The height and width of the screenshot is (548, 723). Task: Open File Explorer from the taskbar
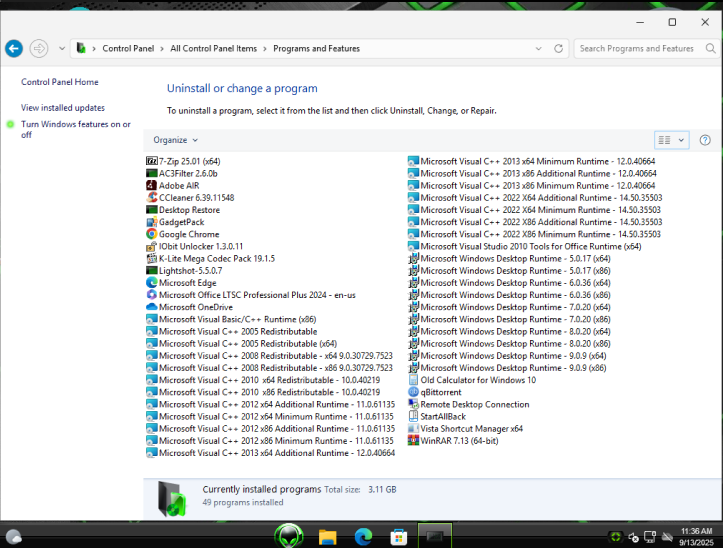[x=327, y=537]
